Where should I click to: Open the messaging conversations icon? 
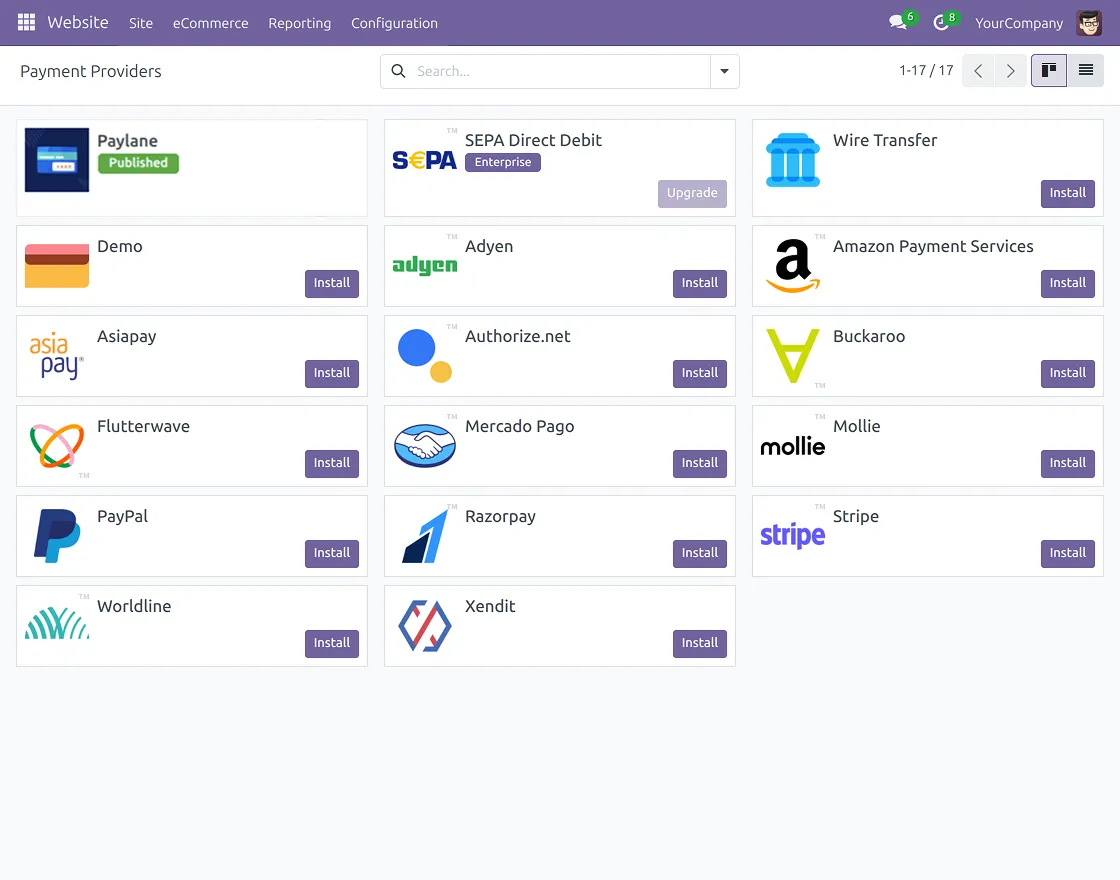tap(895, 22)
